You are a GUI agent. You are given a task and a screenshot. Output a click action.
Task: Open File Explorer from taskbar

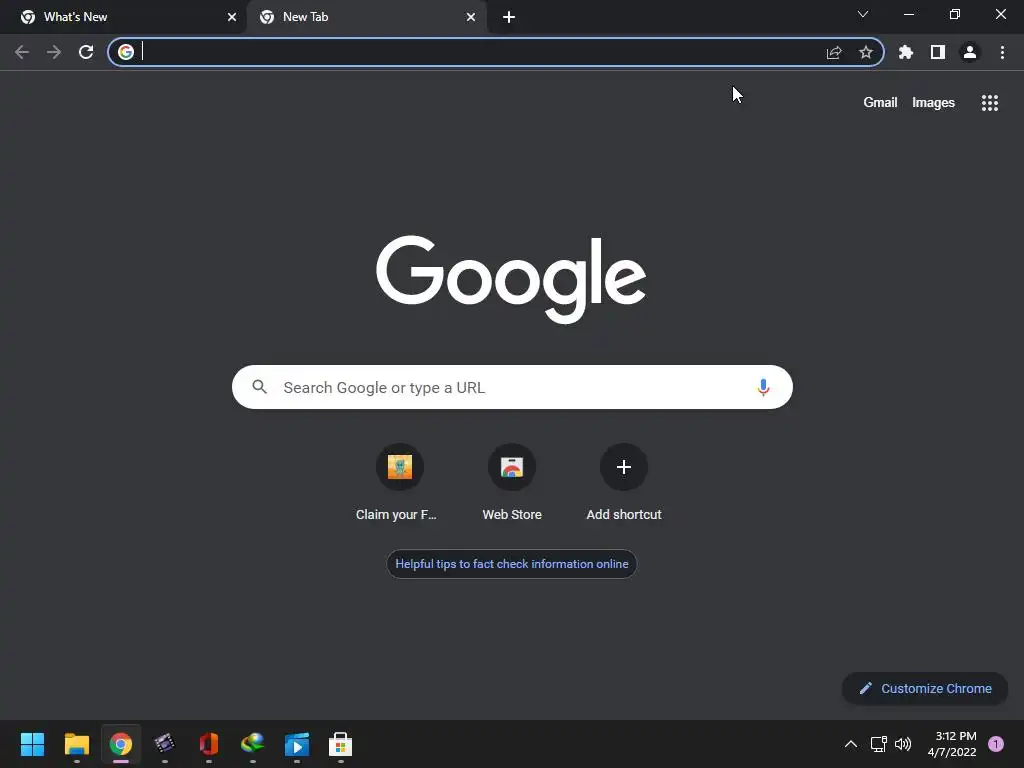pos(77,744)
